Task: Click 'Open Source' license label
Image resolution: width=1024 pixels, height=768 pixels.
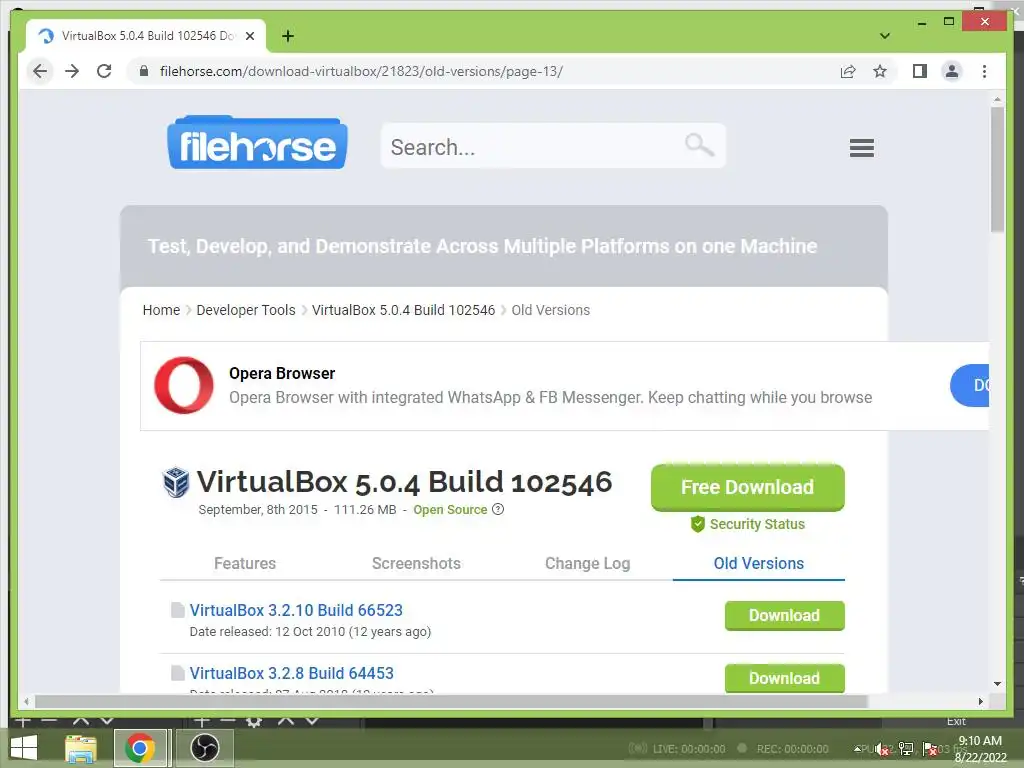Action: (450, 509)
